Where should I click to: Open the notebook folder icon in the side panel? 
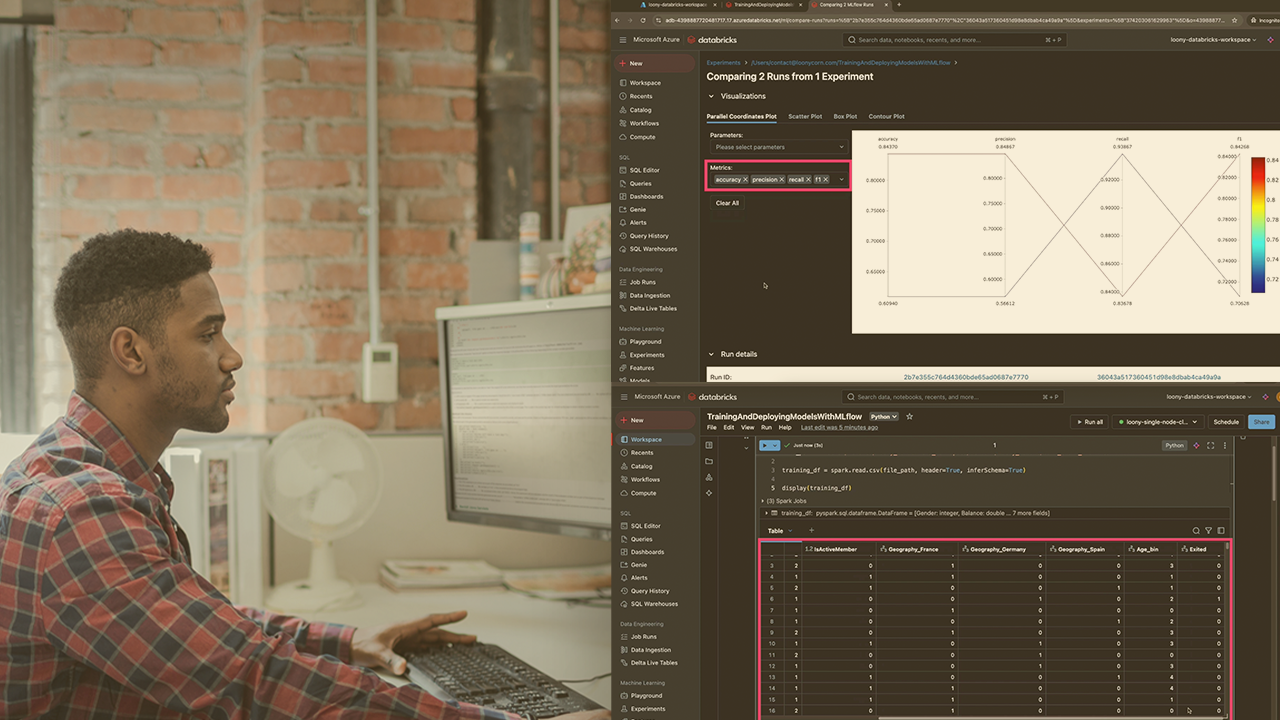pos(709,461)
